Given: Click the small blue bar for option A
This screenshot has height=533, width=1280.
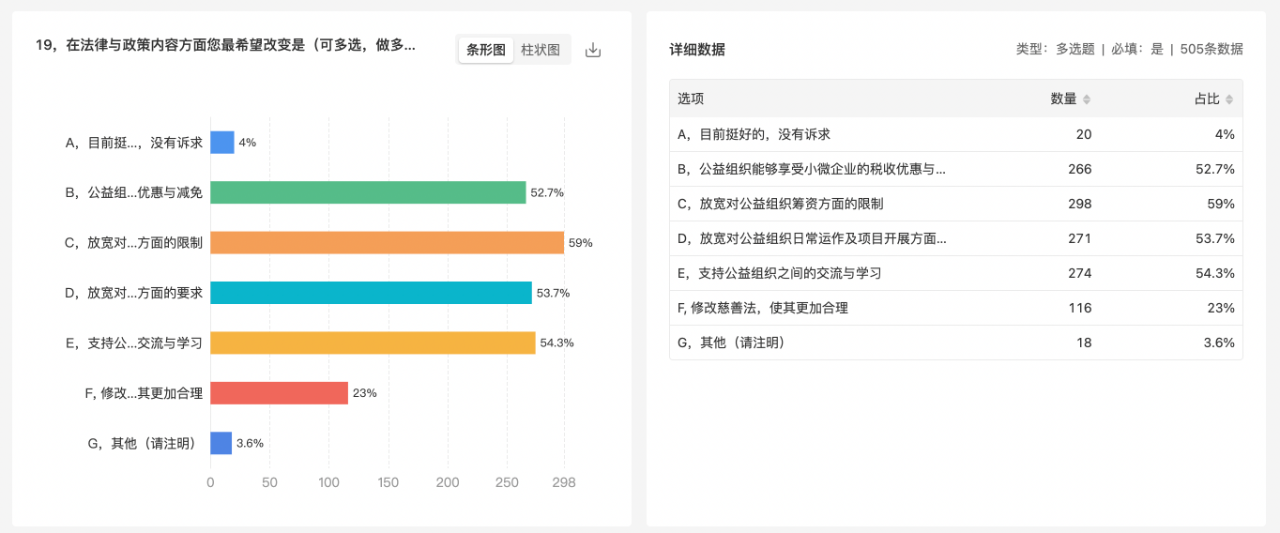Looking at the screenshot, I should (x=222, y=142).
